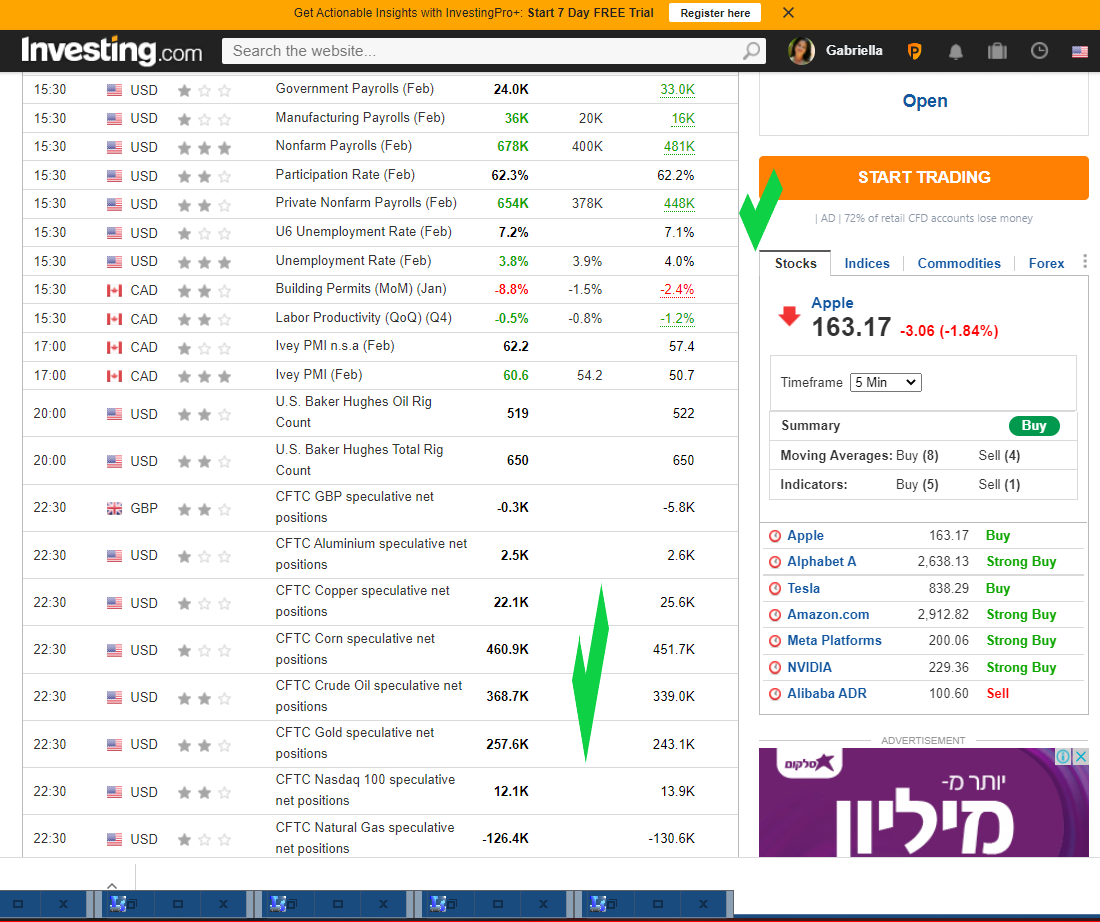The height and width of the screenshot is (922, 1100).
Task: Open U.S. Baker Hughes Oil Rig Count event
Action: tap(354, 412)
